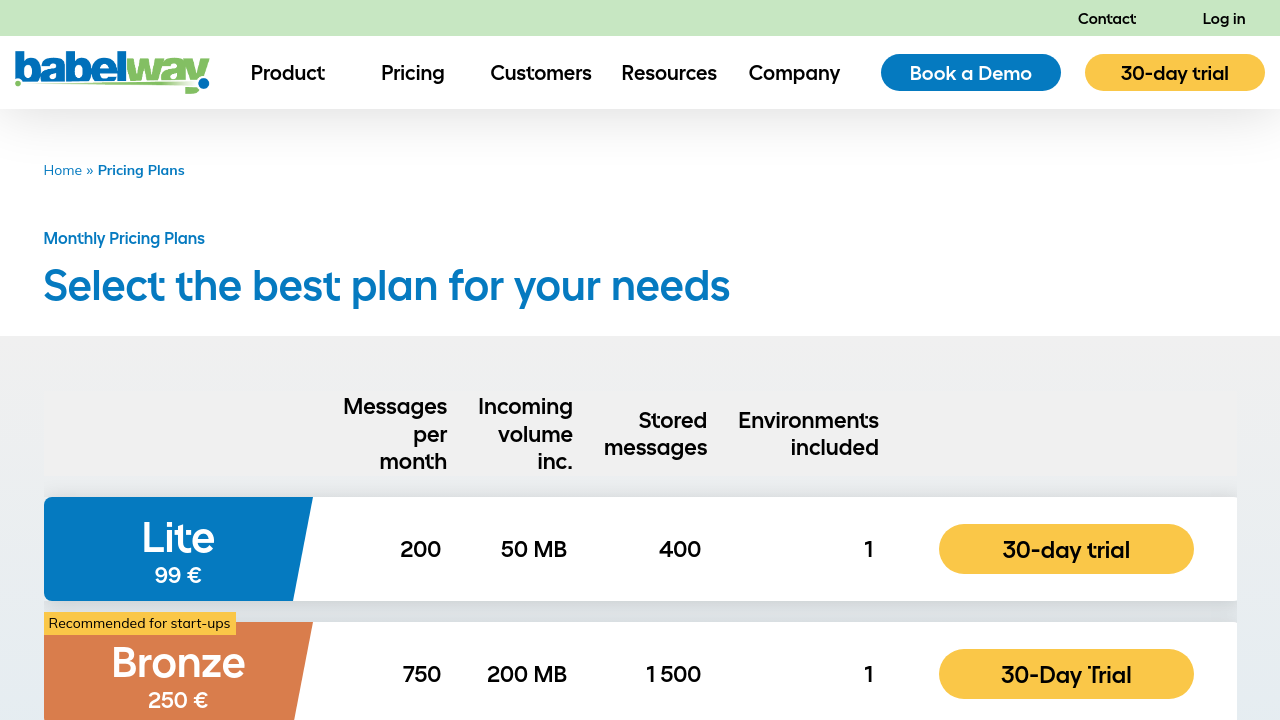This screenshot has width=1280, height=720.
Task: Open the Product menu
Action: pyautogui.click(x=287, y=73)
